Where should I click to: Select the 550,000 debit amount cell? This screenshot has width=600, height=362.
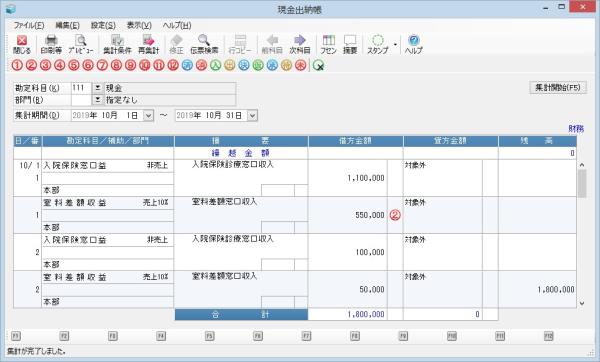(x=348, y=215)
